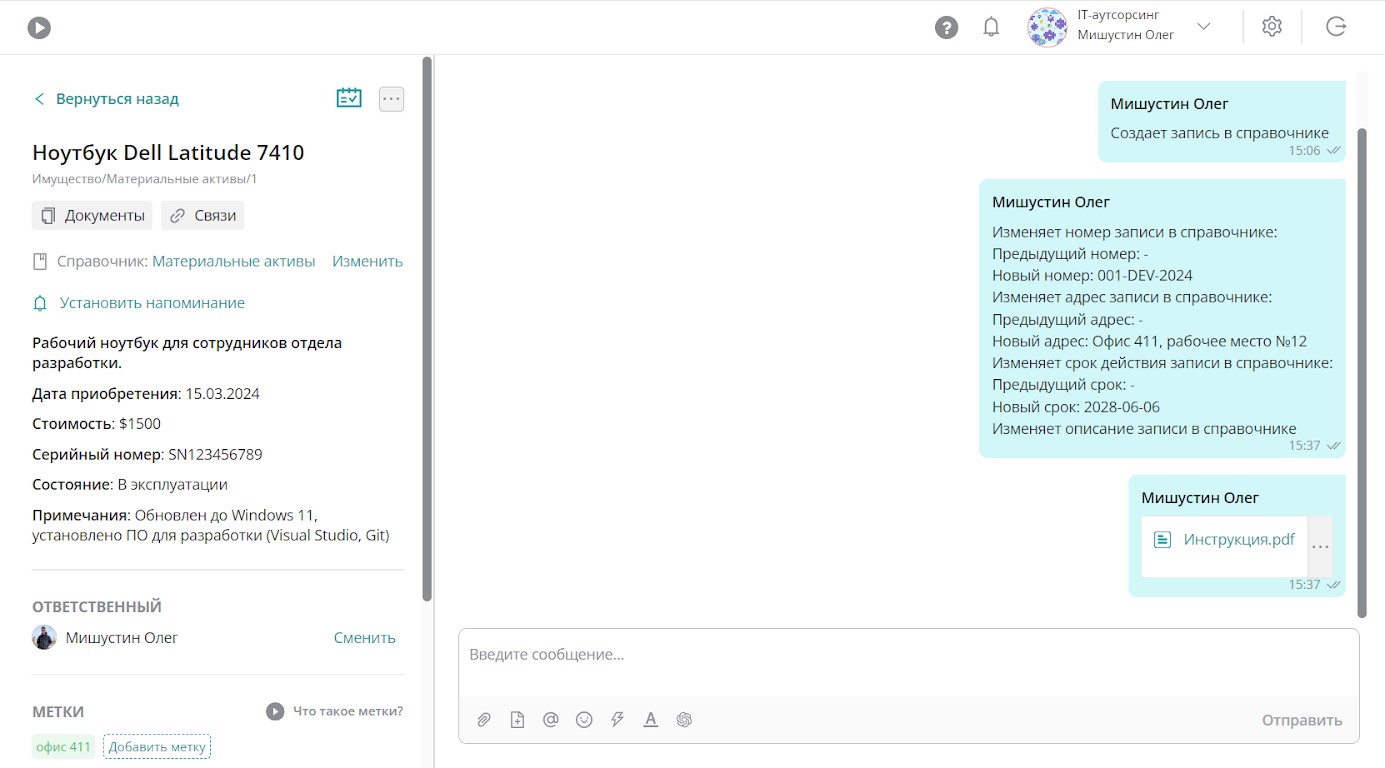Image resolution: width=1385 pixels, height=768 pixels.
Task: Open the calendar tasks icon
Action: [x=349, y=98]
